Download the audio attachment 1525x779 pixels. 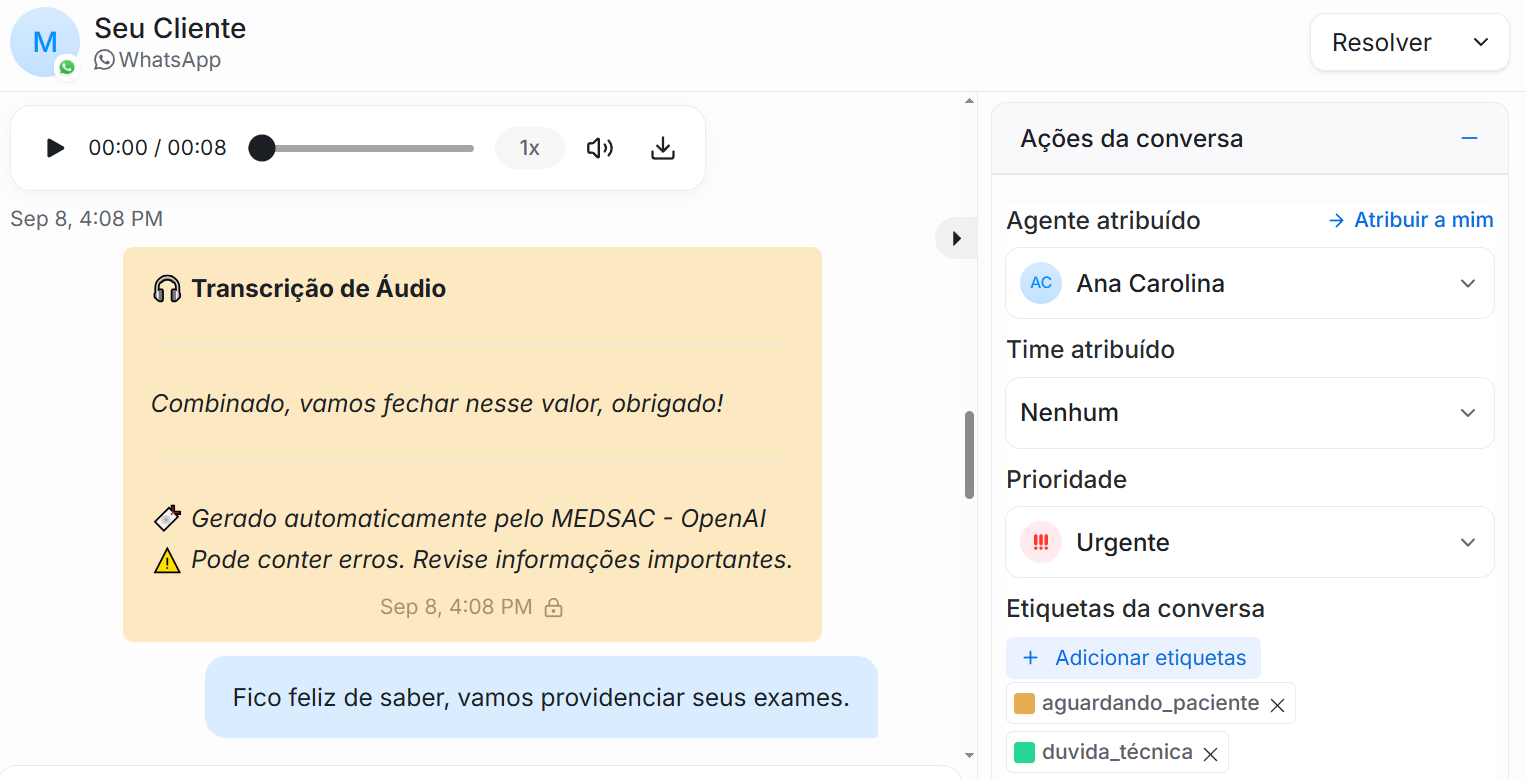pyautogui.click(x=662, y=147)
